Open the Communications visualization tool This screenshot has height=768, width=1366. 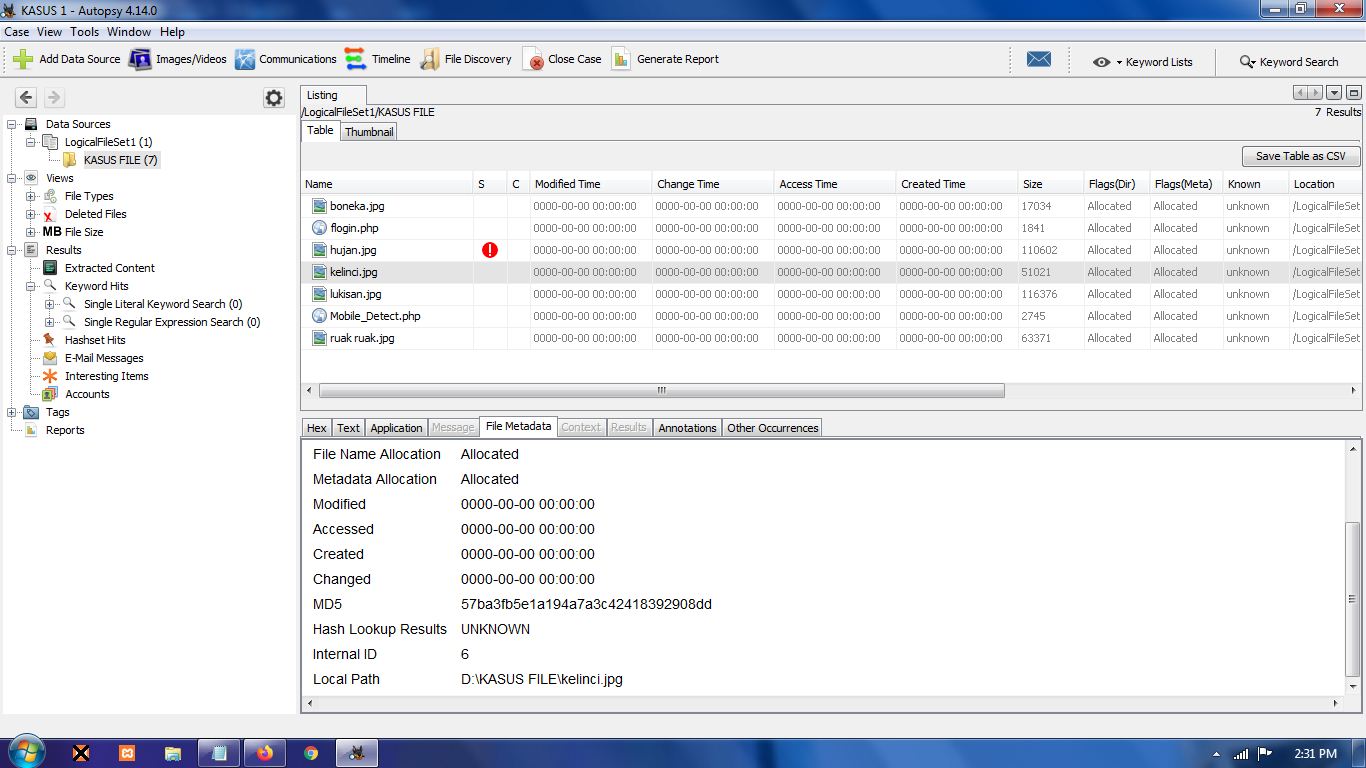[245, 60]
